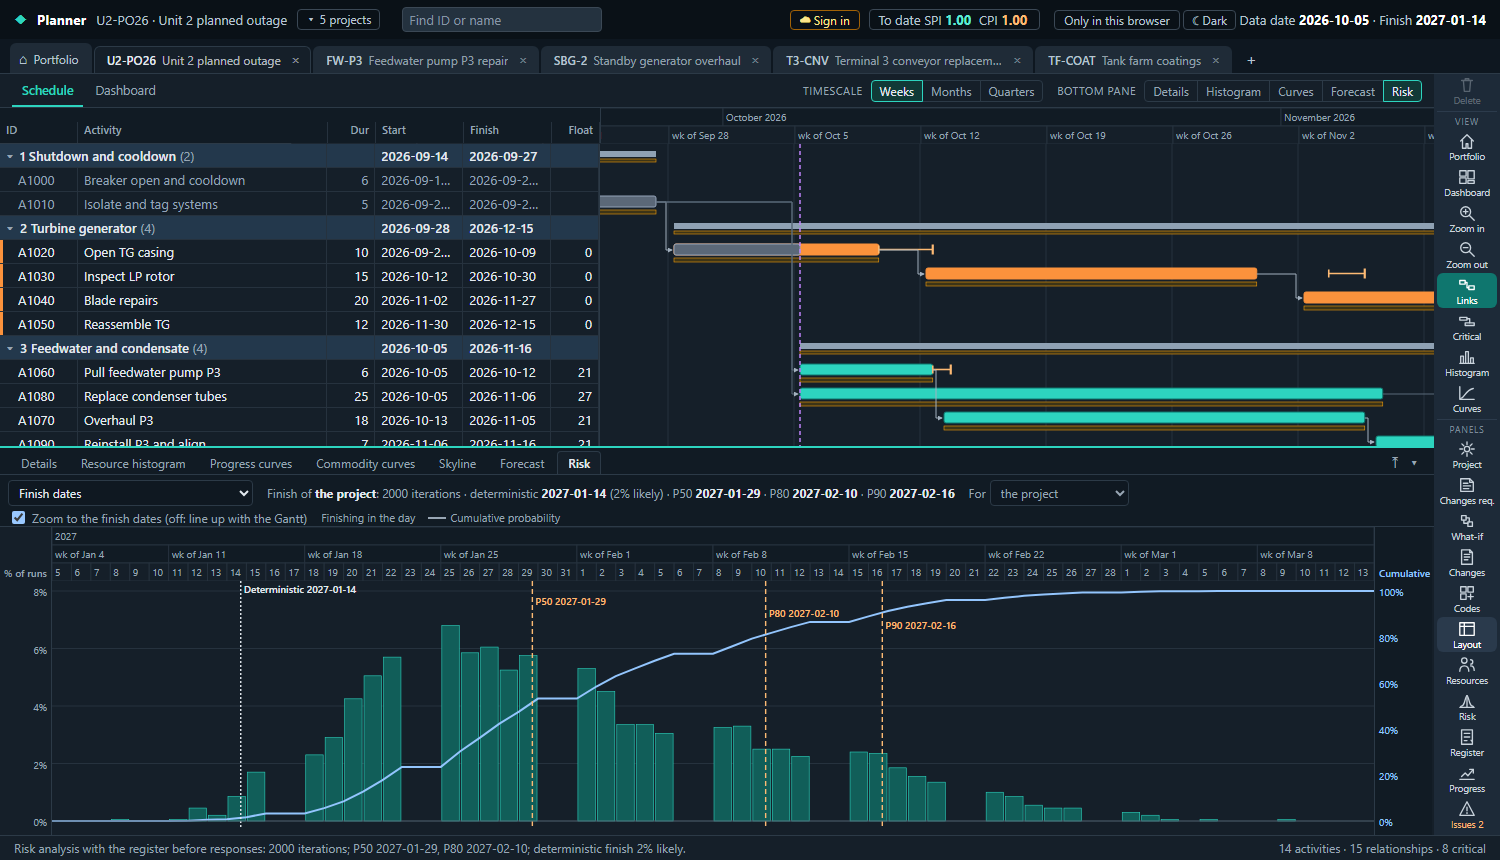Click the Zoom out magnifier icon
The image size is (1500, 860).
(x=1467, y=255)
